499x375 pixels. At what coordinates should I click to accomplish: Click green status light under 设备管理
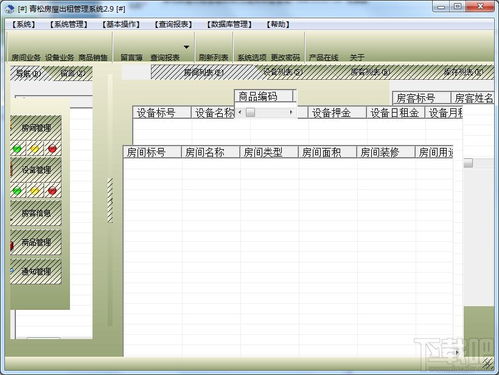tap(17, 191)
